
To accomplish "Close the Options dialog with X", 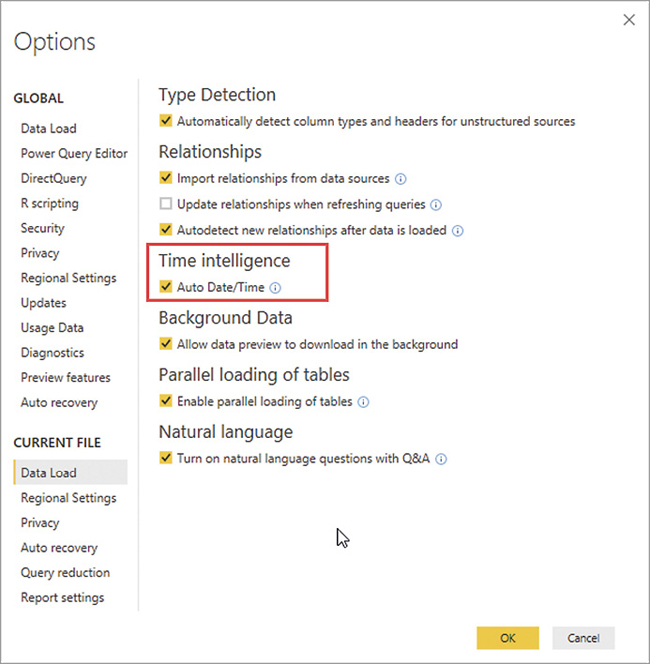I will coord(629,19).
